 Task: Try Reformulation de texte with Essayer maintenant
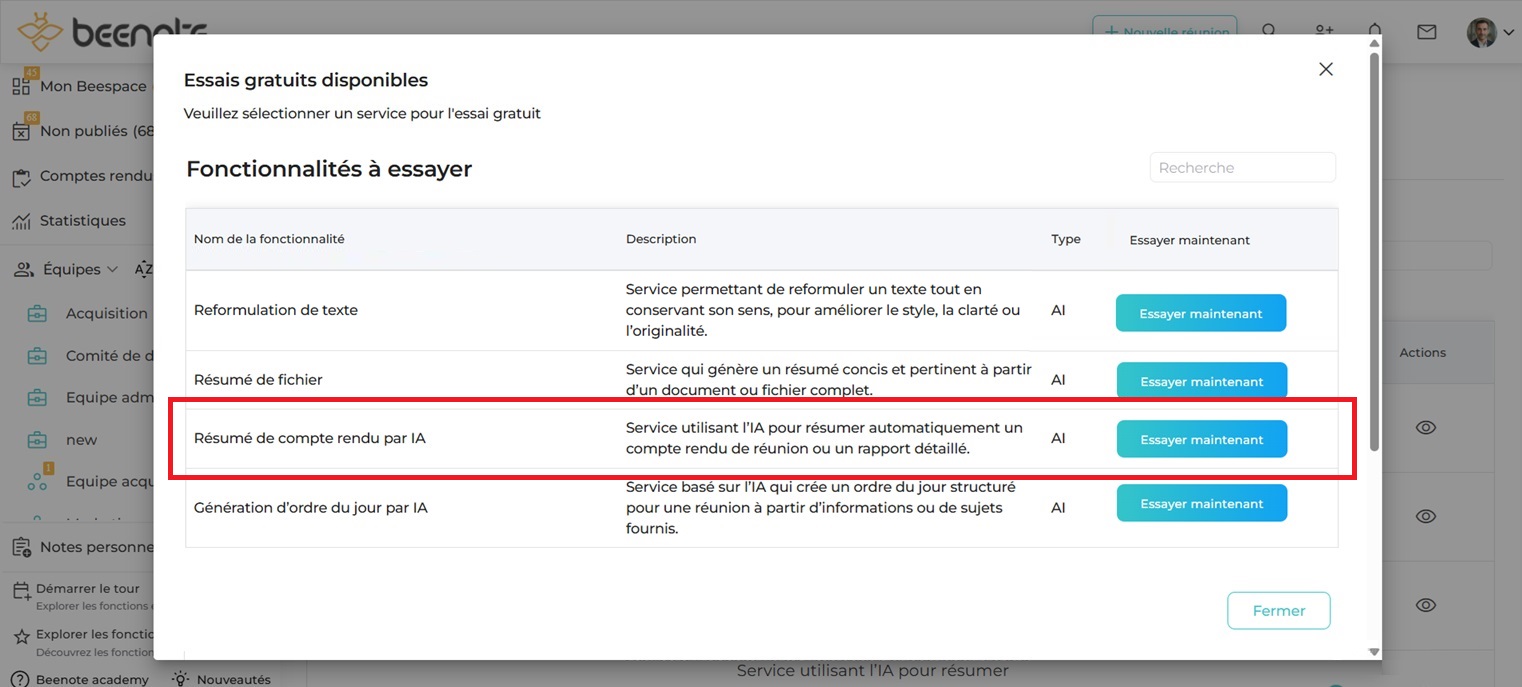(1200, 313)
